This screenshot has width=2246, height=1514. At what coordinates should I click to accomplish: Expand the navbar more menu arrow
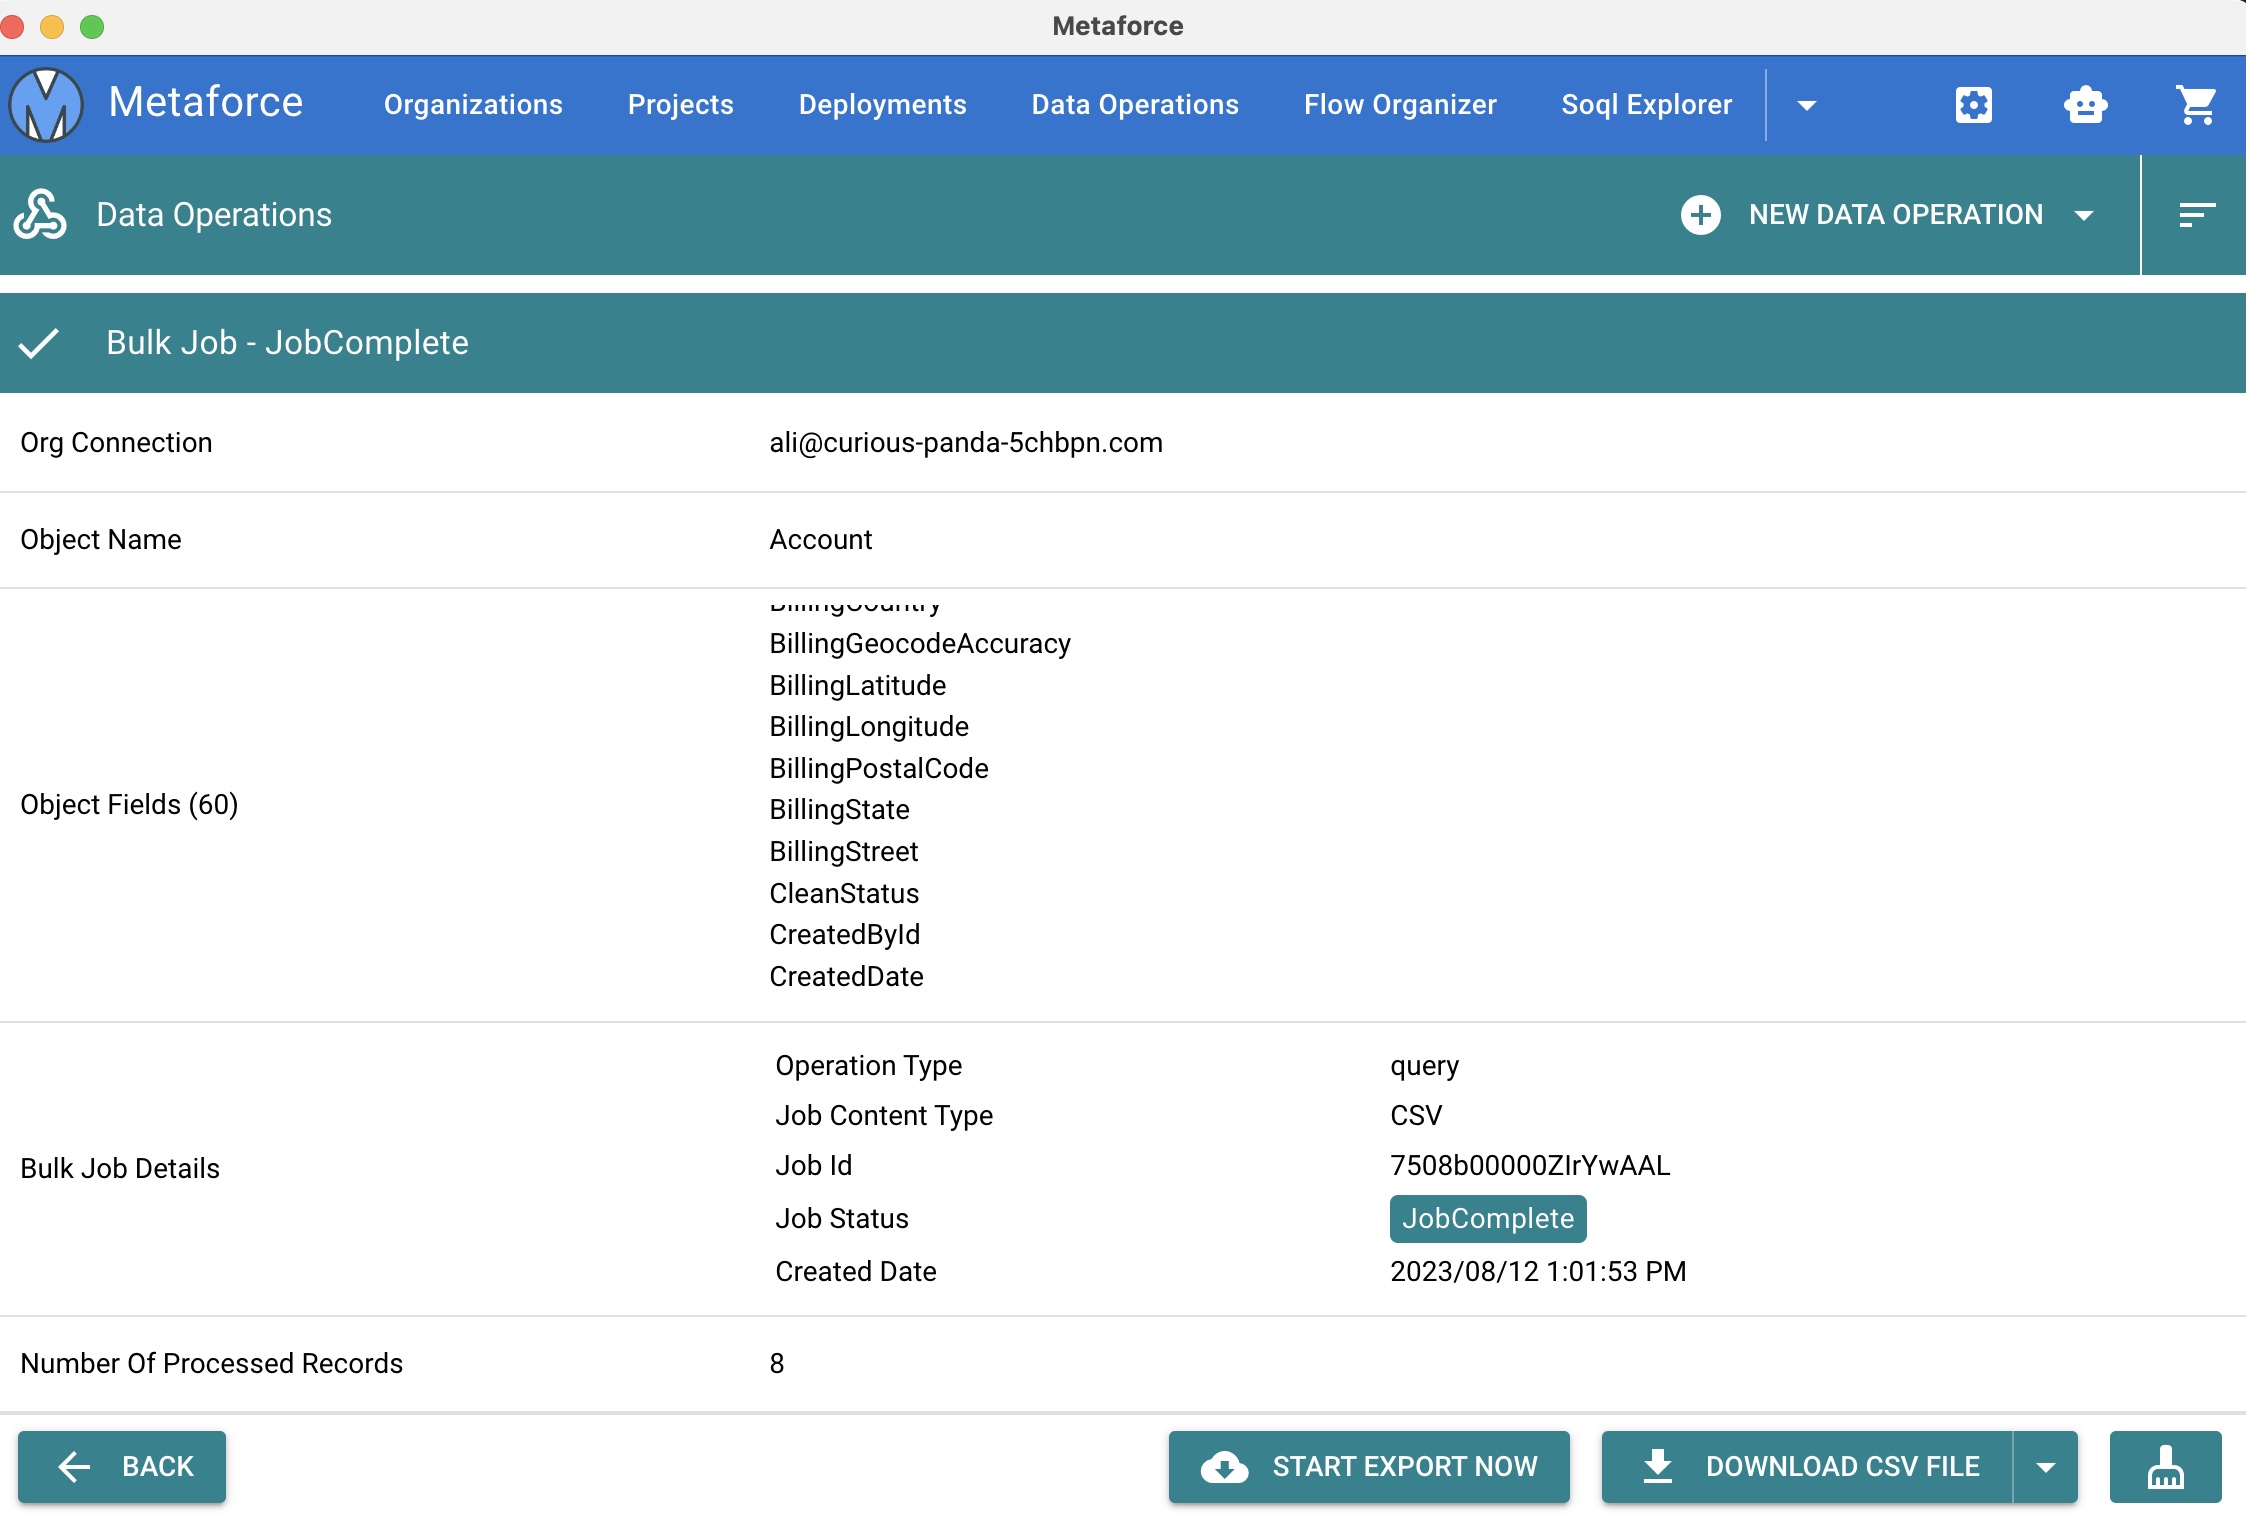(x=1806, y=105)
